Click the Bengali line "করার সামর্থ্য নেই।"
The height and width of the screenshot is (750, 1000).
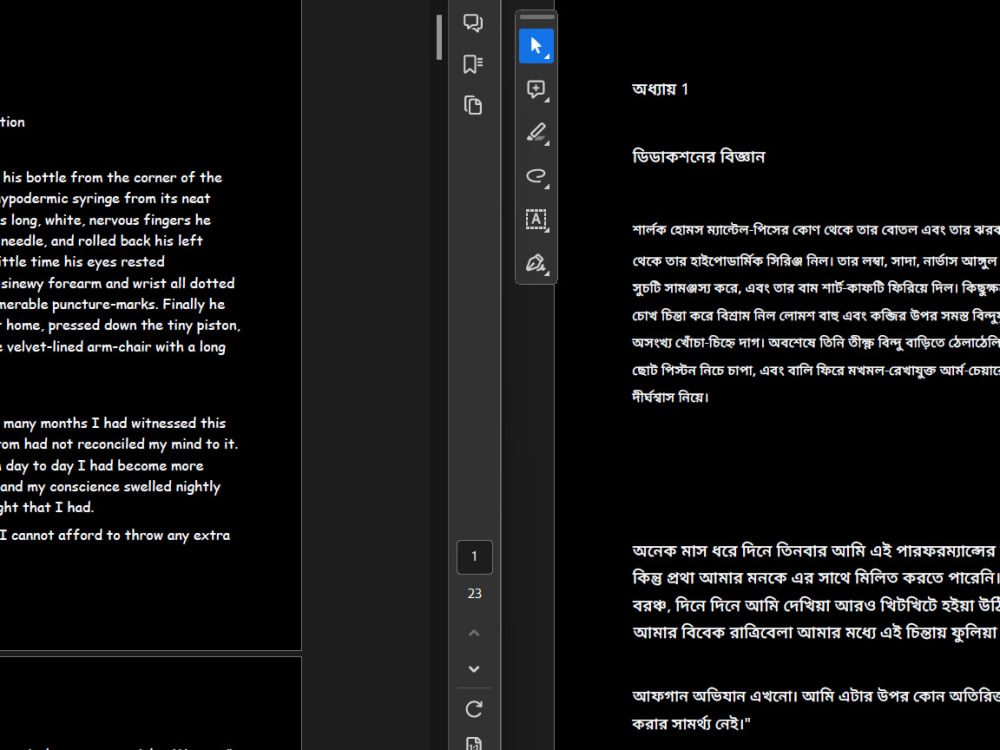coord(691,724)
